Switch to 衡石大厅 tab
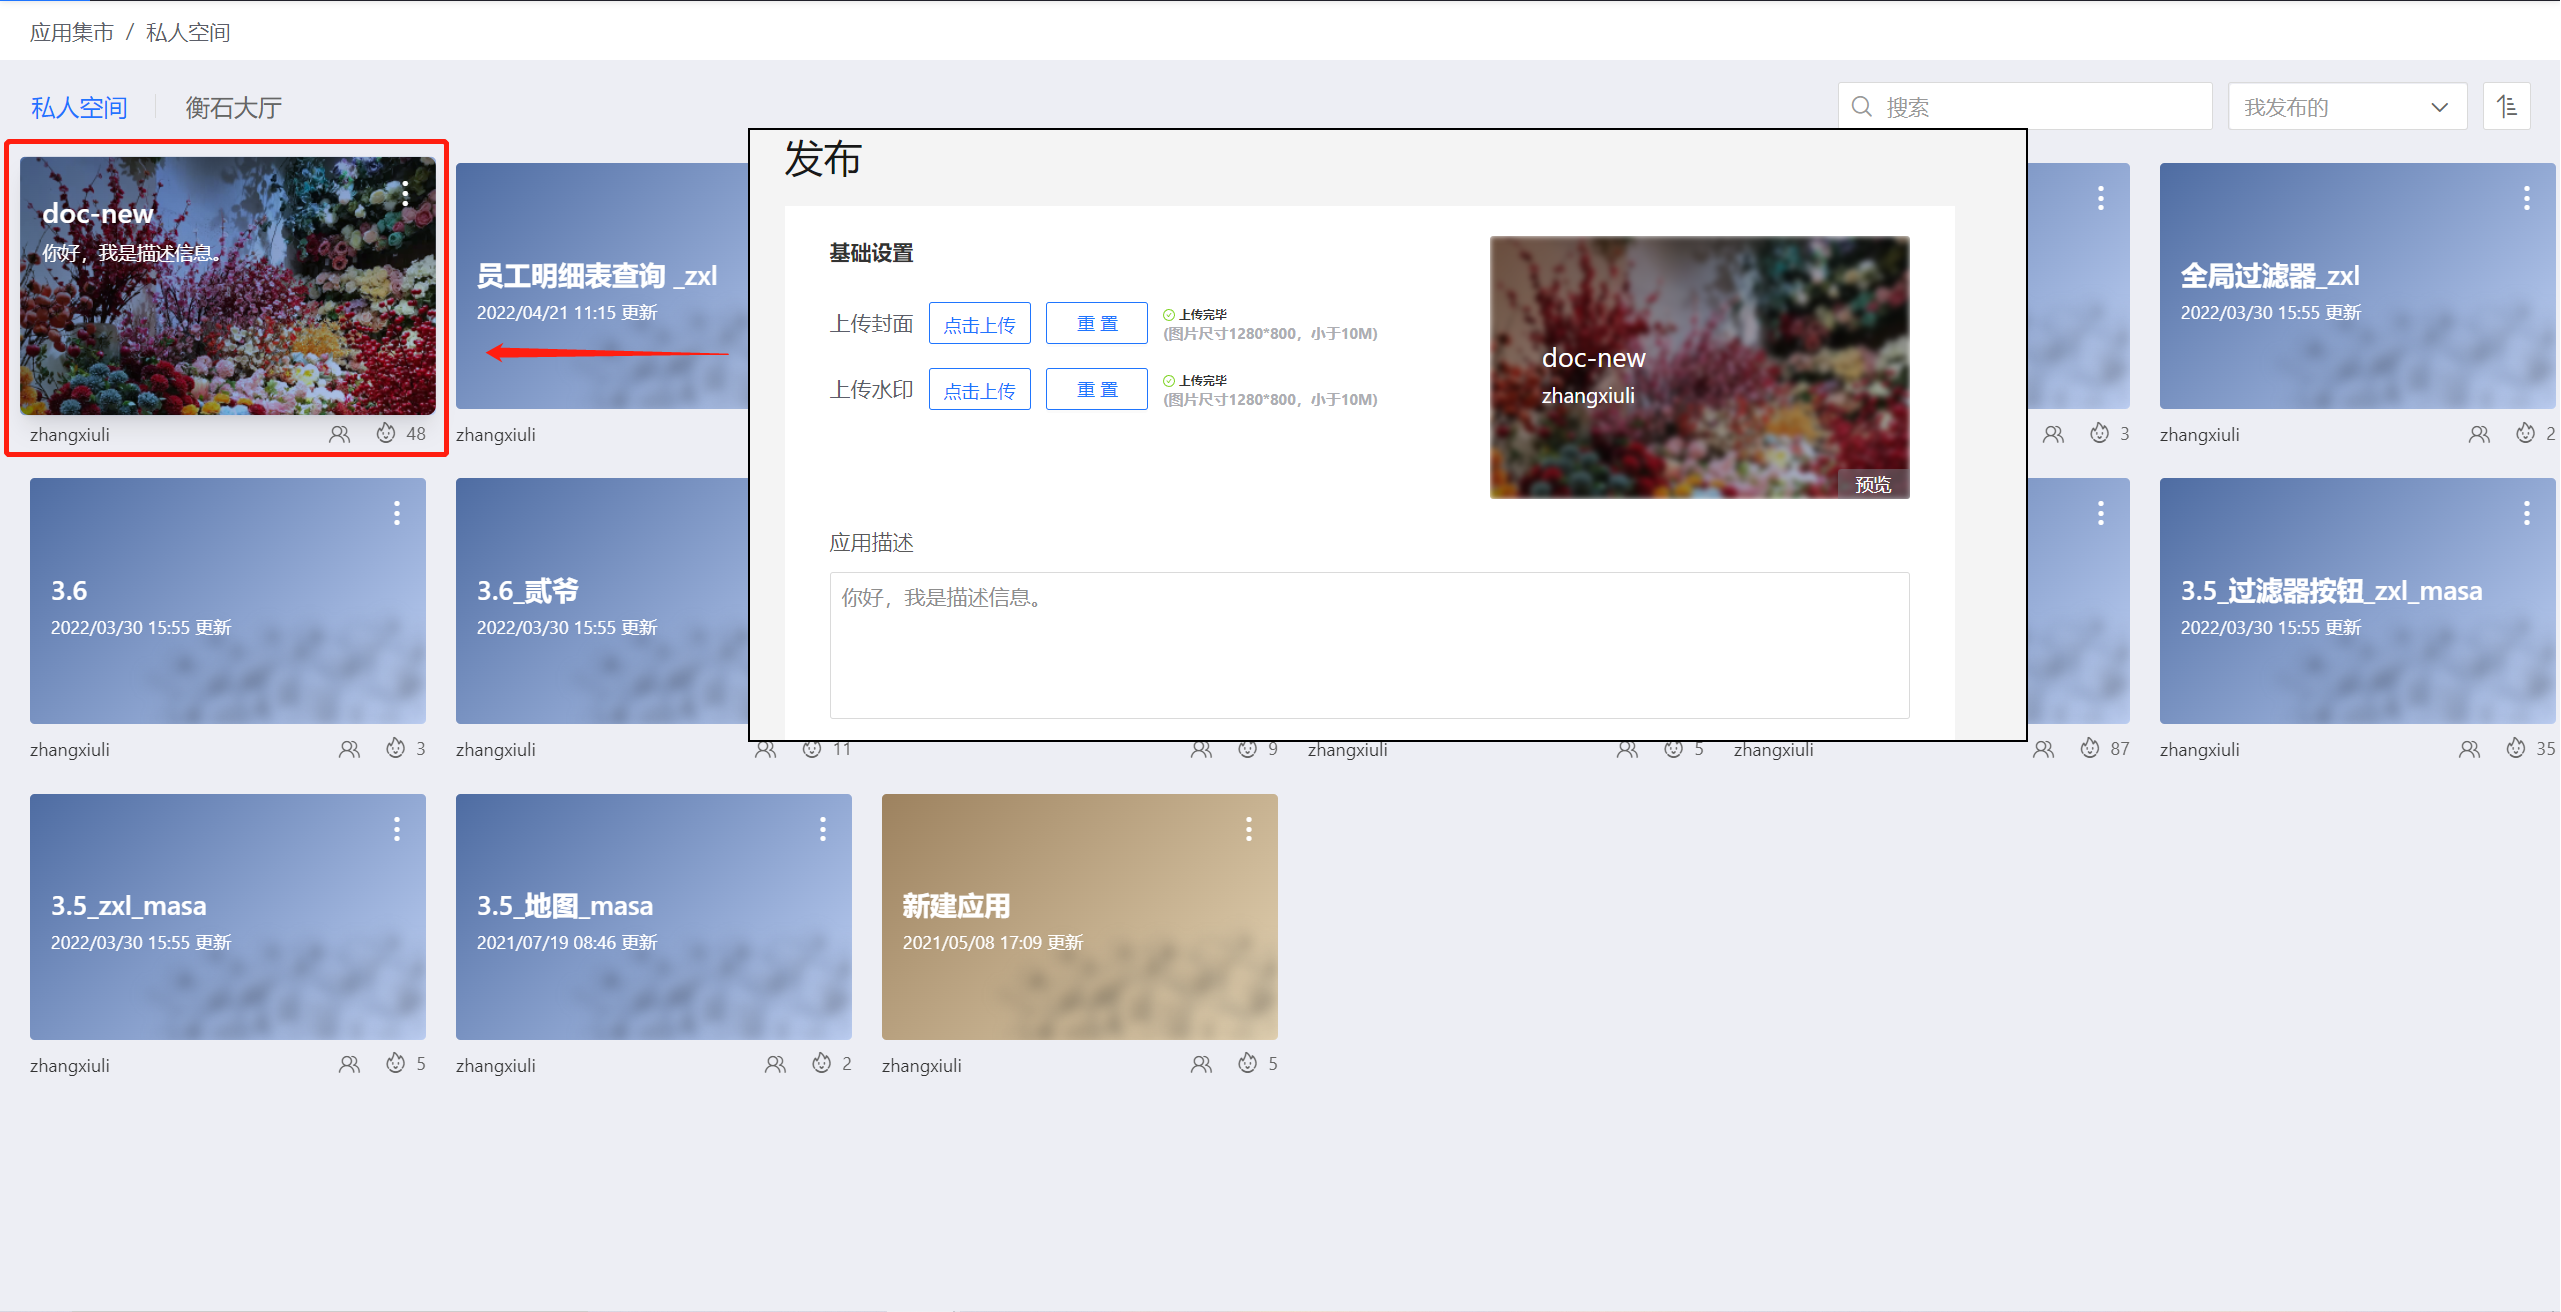The image size is (2561, 1312). (x=233, y=107)
